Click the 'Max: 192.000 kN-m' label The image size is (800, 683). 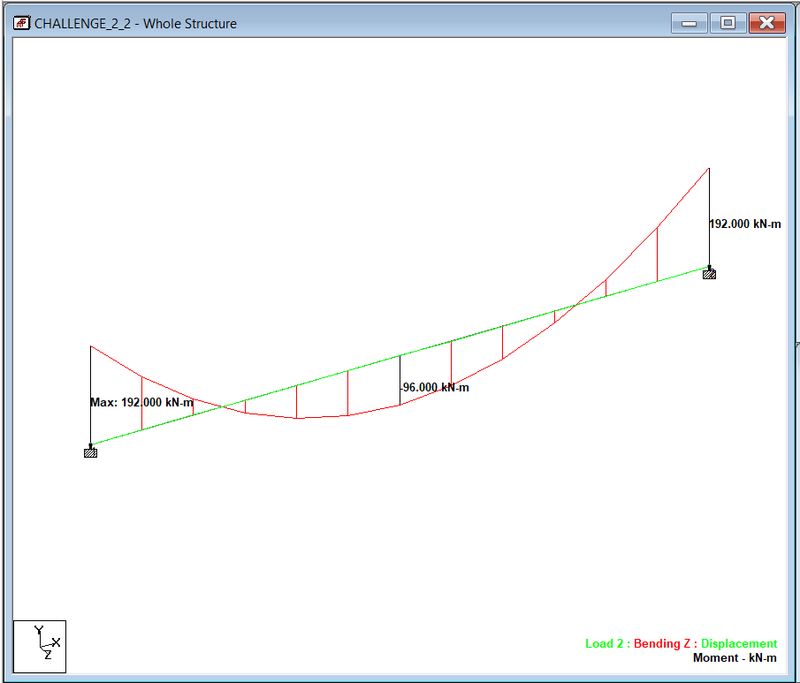click(142, 402)
